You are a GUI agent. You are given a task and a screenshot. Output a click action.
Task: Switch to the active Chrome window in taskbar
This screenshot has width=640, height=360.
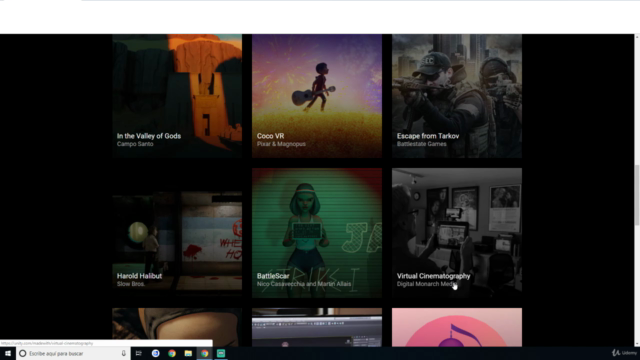pyautogui.click(x=204, y=353)
